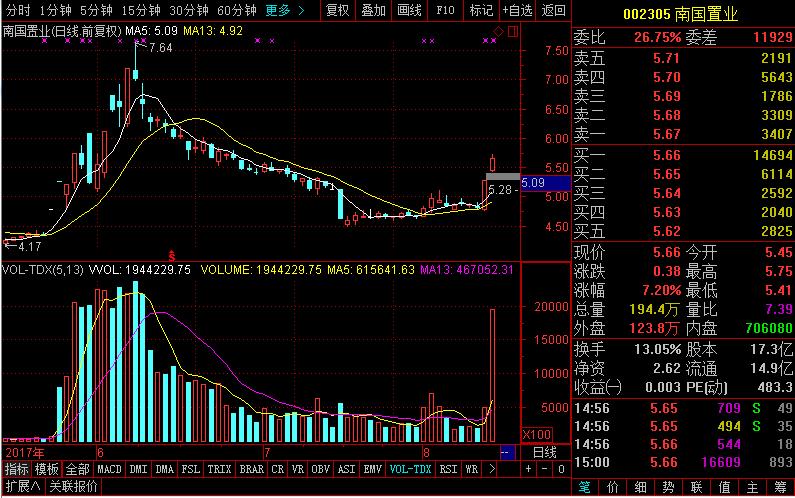This screenshot has width=795, height=498.
Task: Click the split-square icon atop the price chart
Action: coord(513,31)
